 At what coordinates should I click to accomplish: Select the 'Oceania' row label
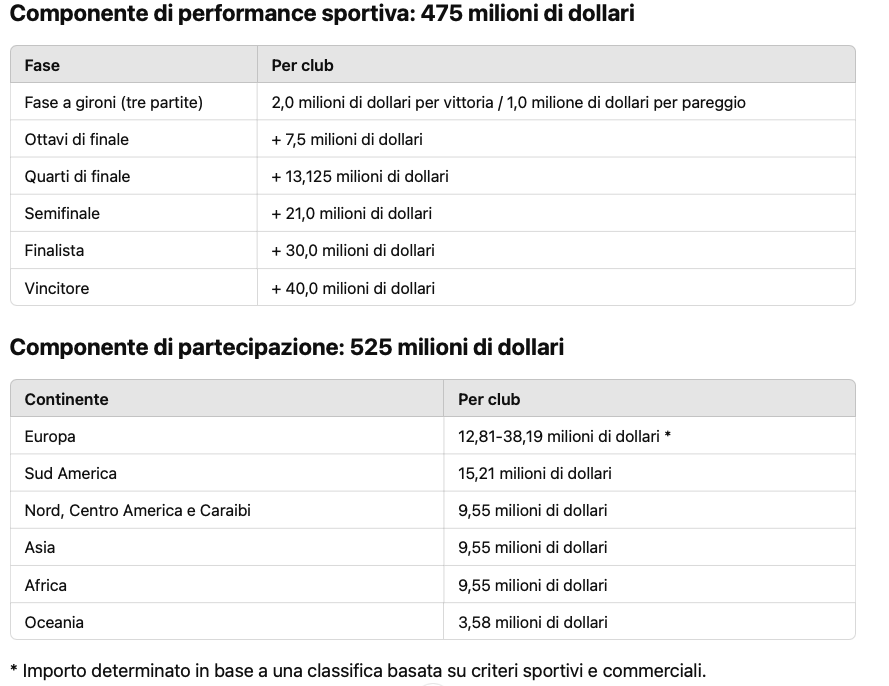(54, 622)
